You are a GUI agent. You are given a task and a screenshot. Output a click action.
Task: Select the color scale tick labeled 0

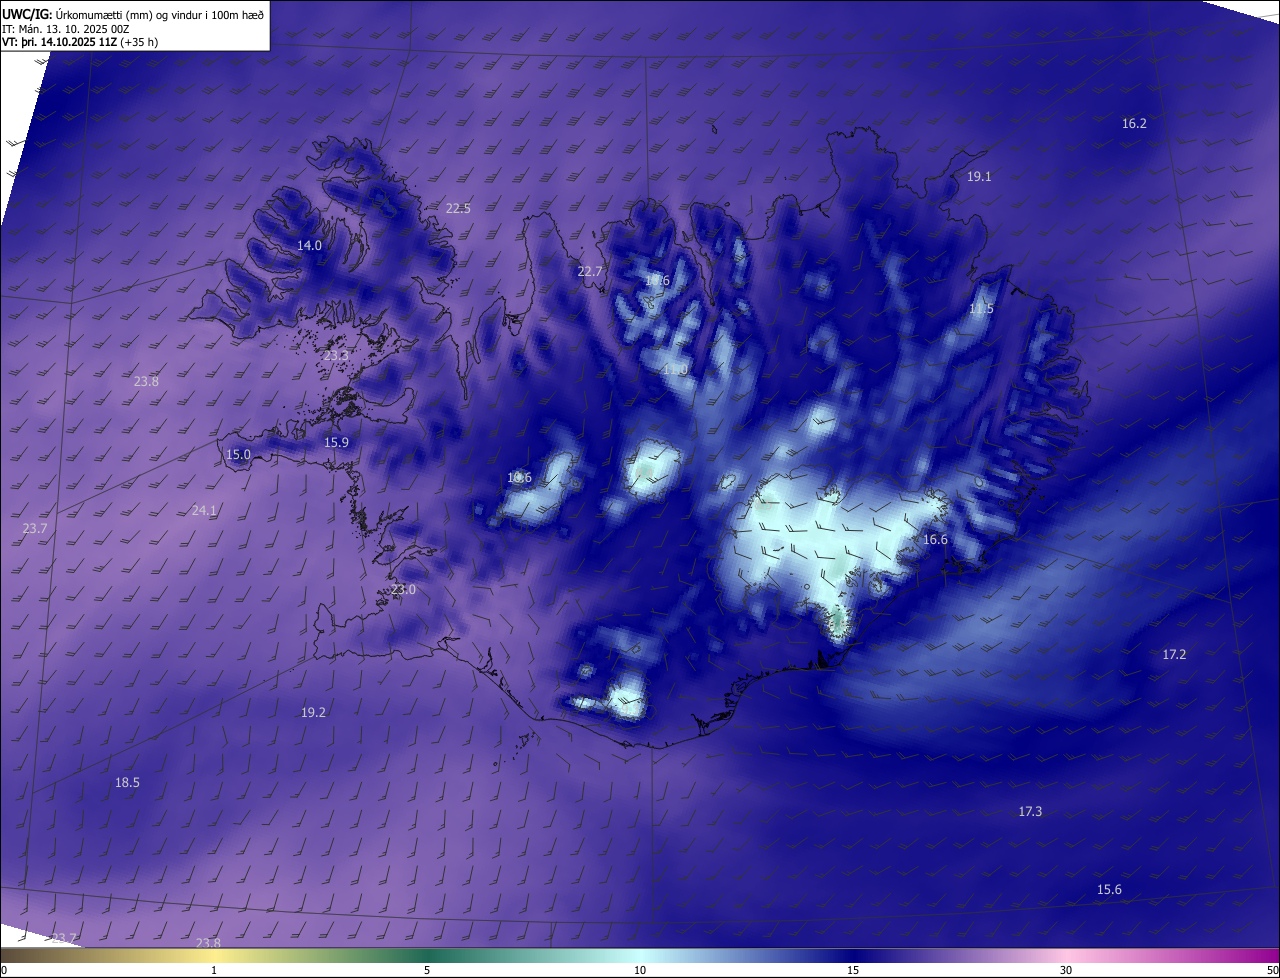pyautogui.click(x=4, y=971)
